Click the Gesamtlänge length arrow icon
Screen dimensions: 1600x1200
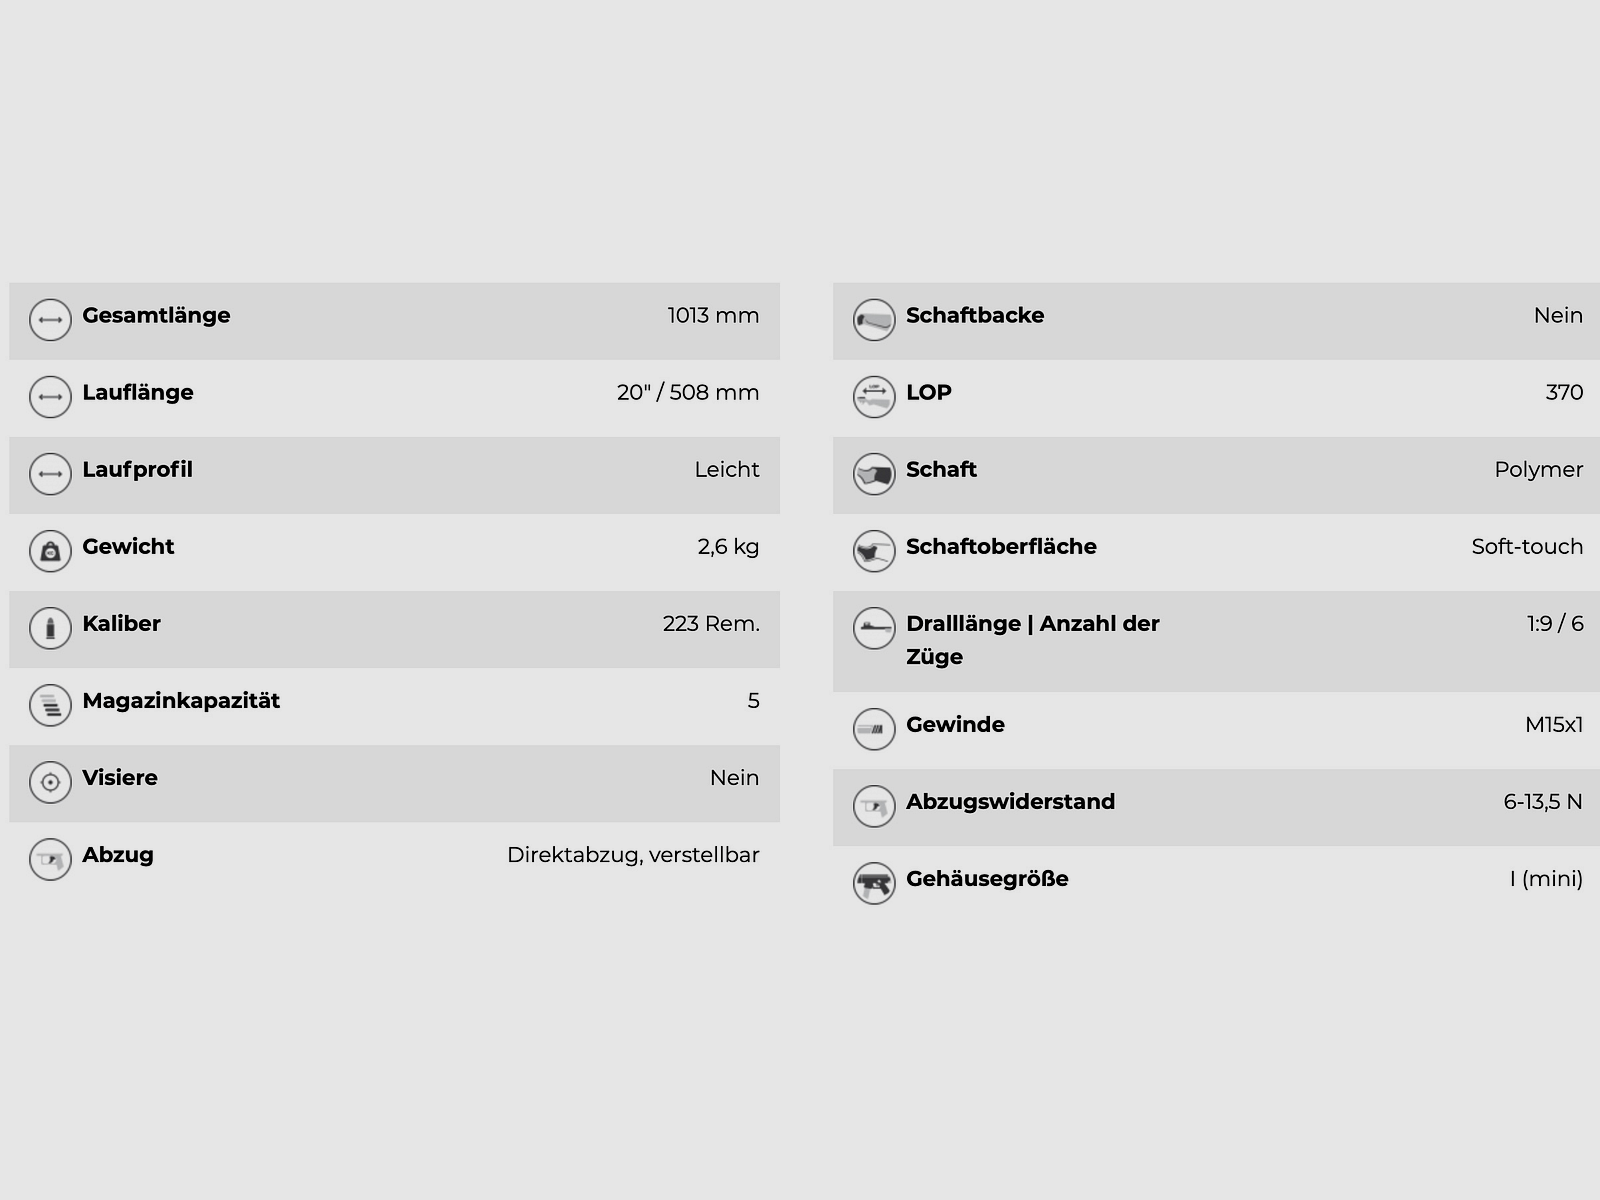tap(50, 320)
